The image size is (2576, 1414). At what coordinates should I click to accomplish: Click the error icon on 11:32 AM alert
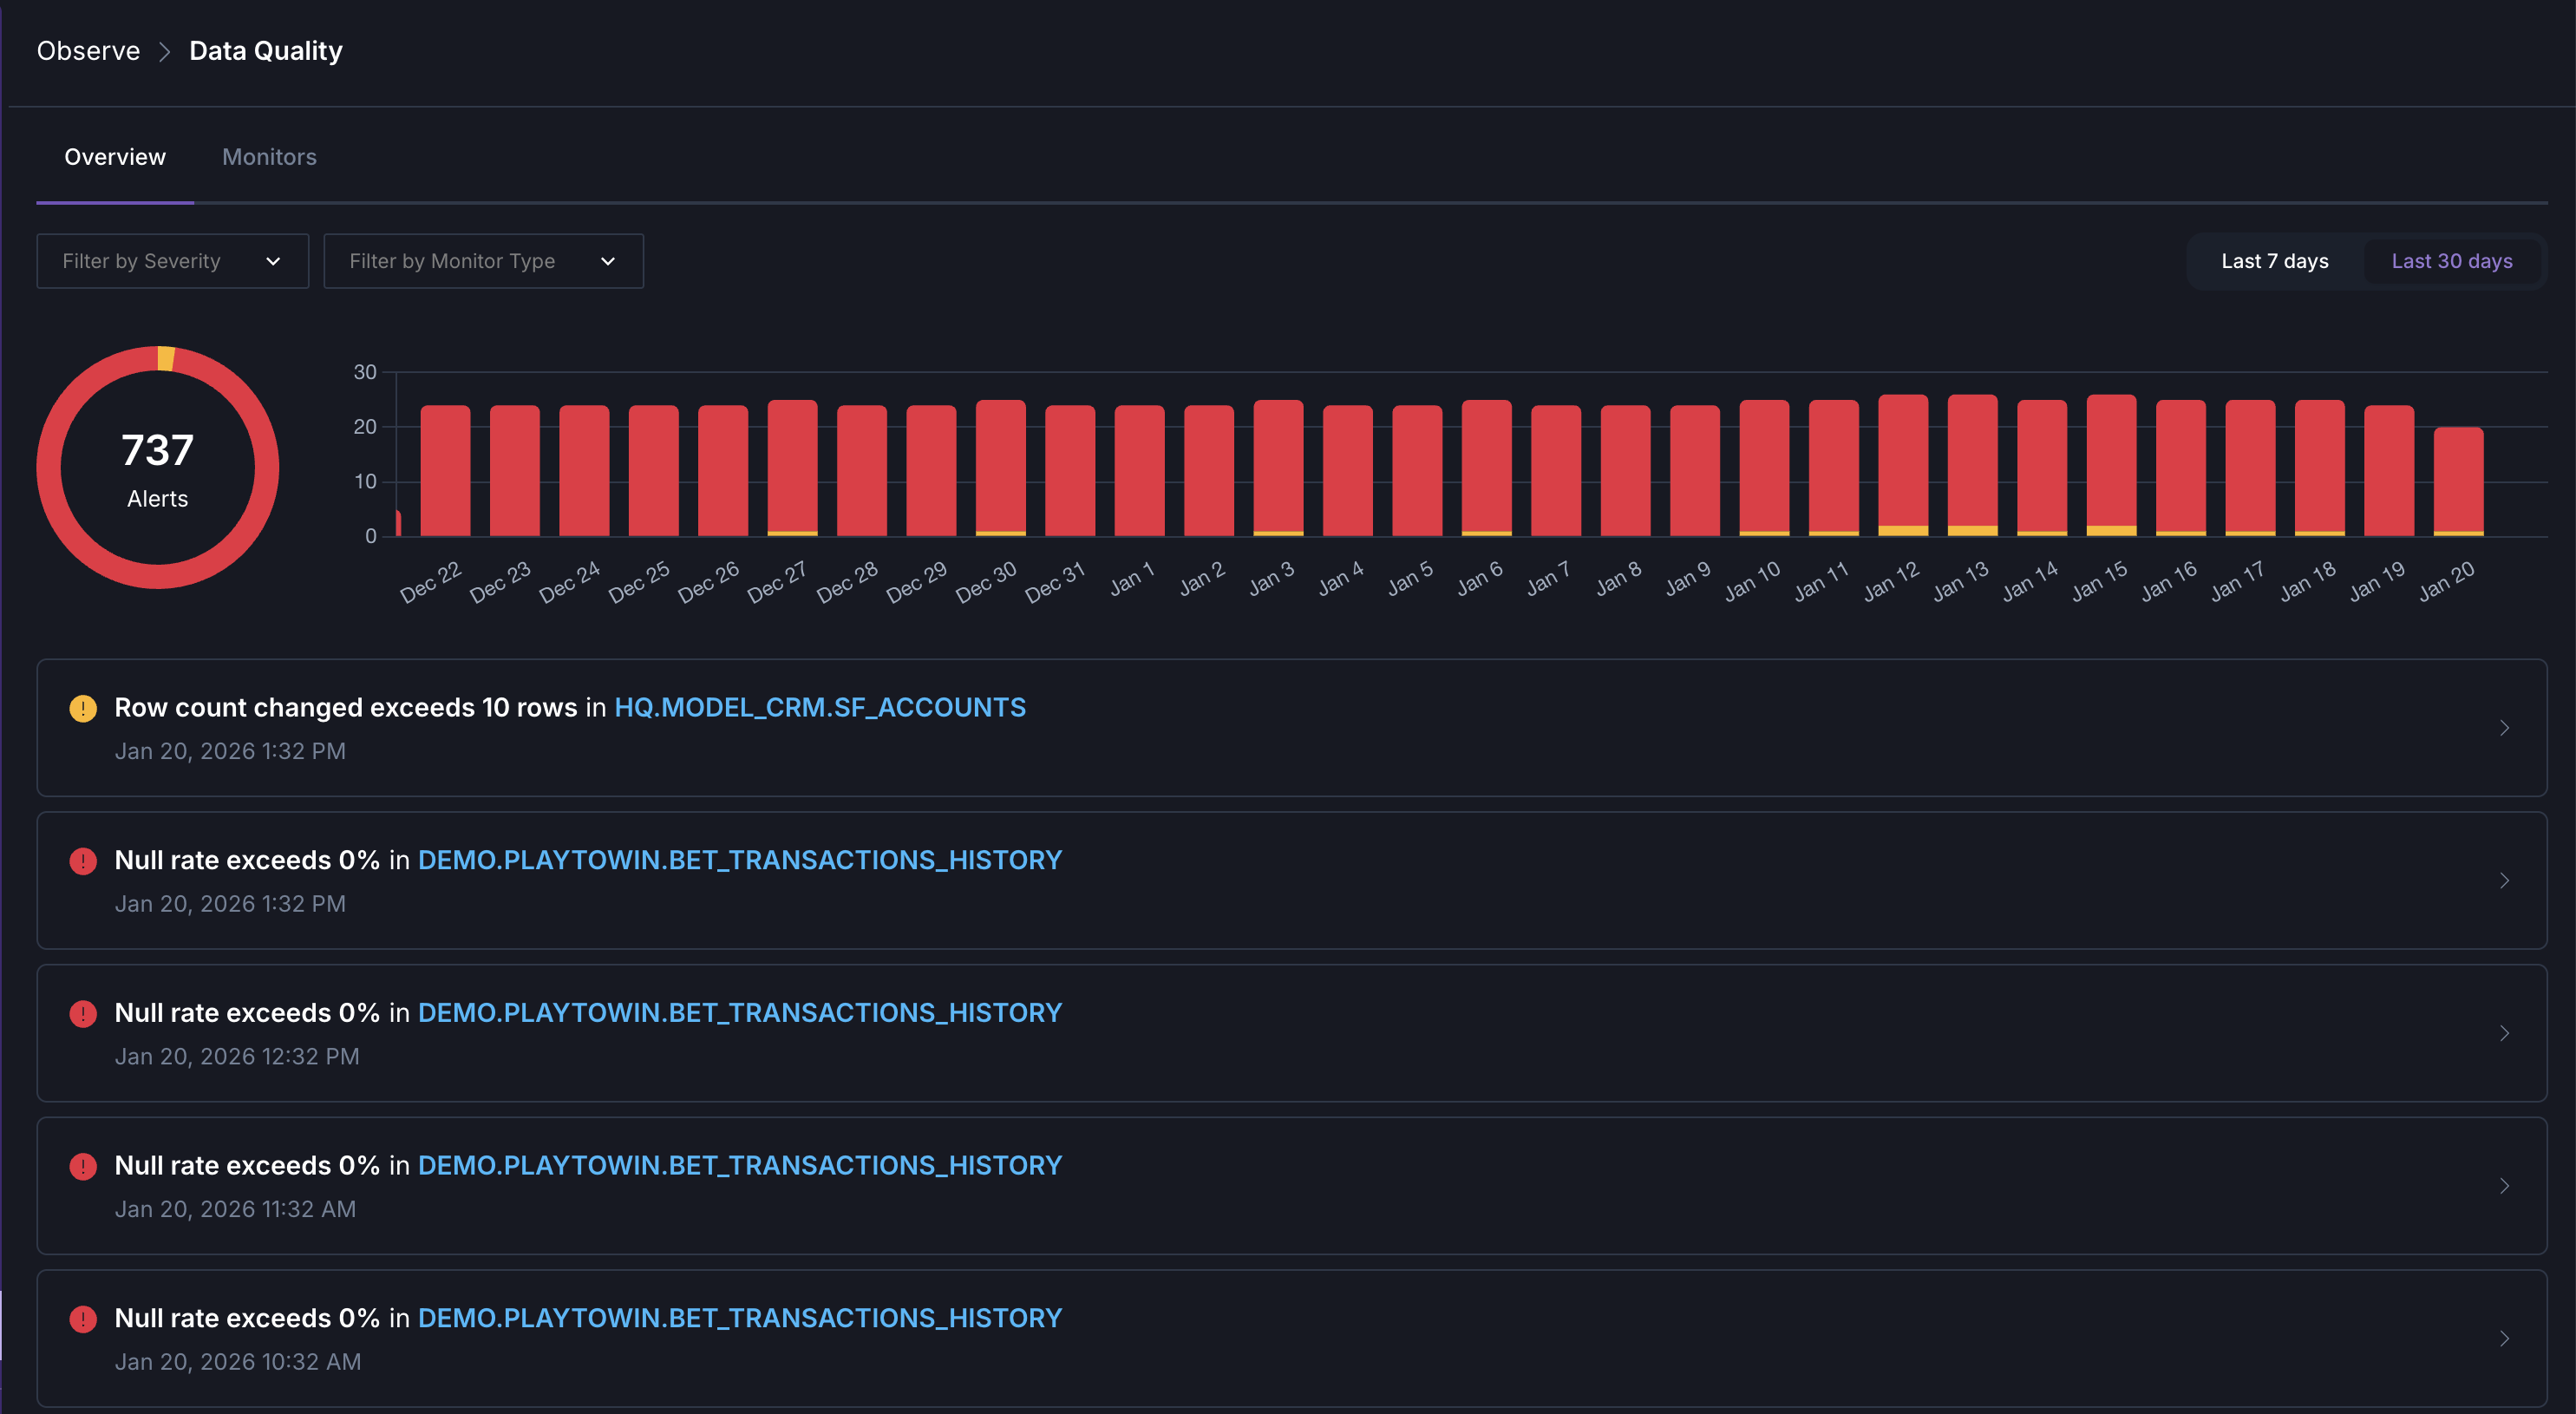tap(83, 1167)
